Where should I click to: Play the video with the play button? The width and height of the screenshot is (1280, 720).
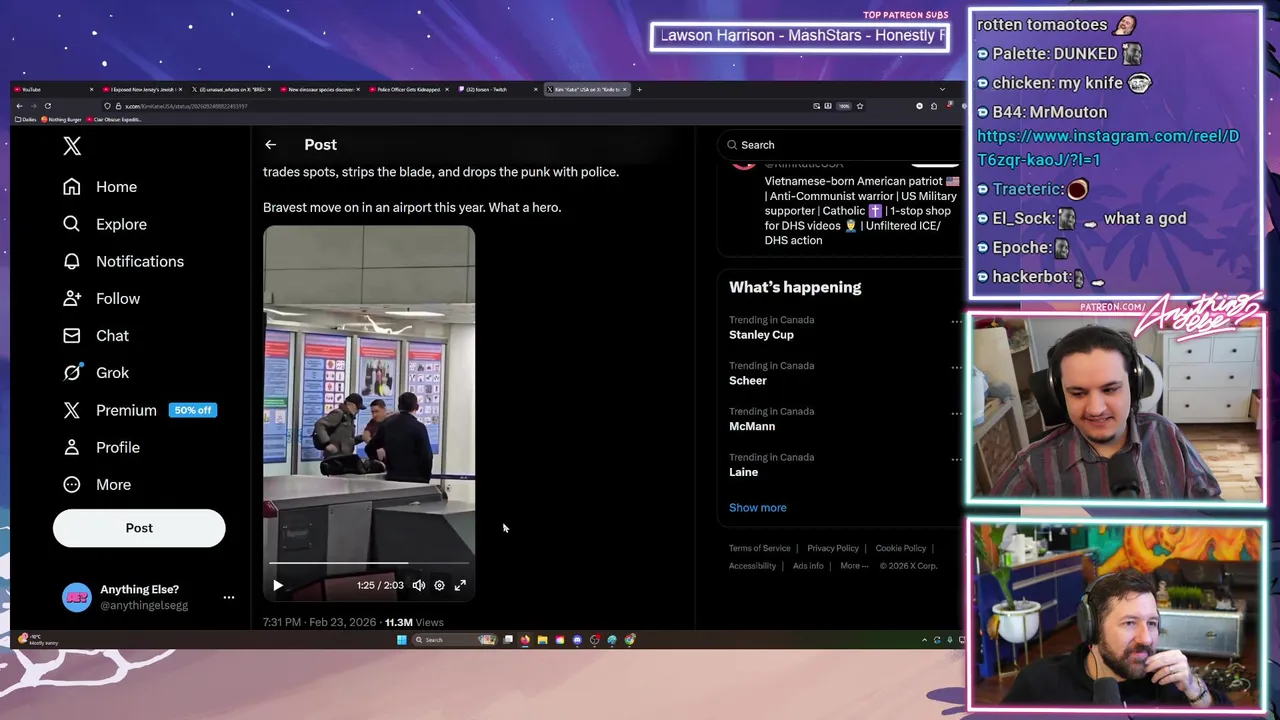click(x=278, y=585)
